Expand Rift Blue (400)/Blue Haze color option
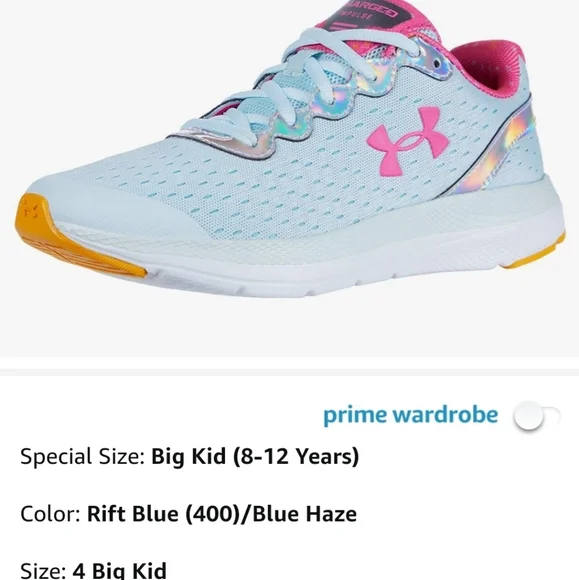This screenshot has width=579, height=580. coord(222,514)
